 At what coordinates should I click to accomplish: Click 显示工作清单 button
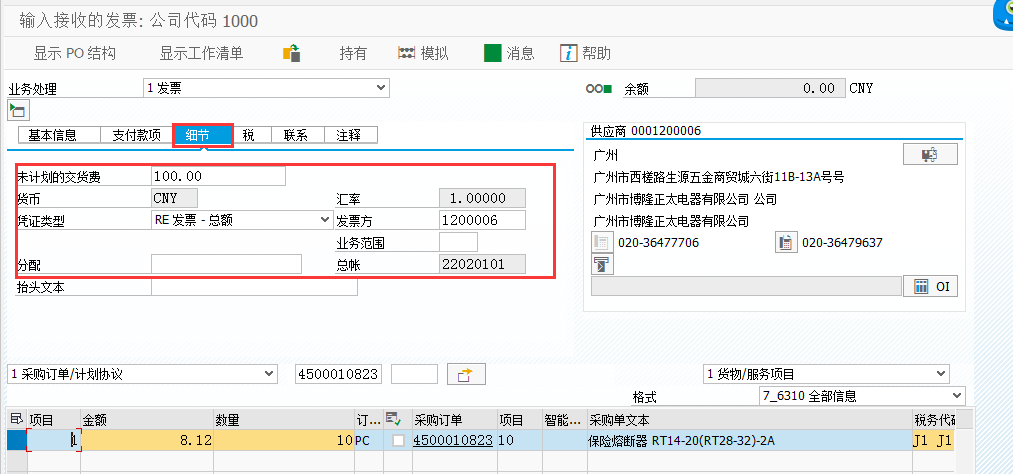click(x=202, y=53)
